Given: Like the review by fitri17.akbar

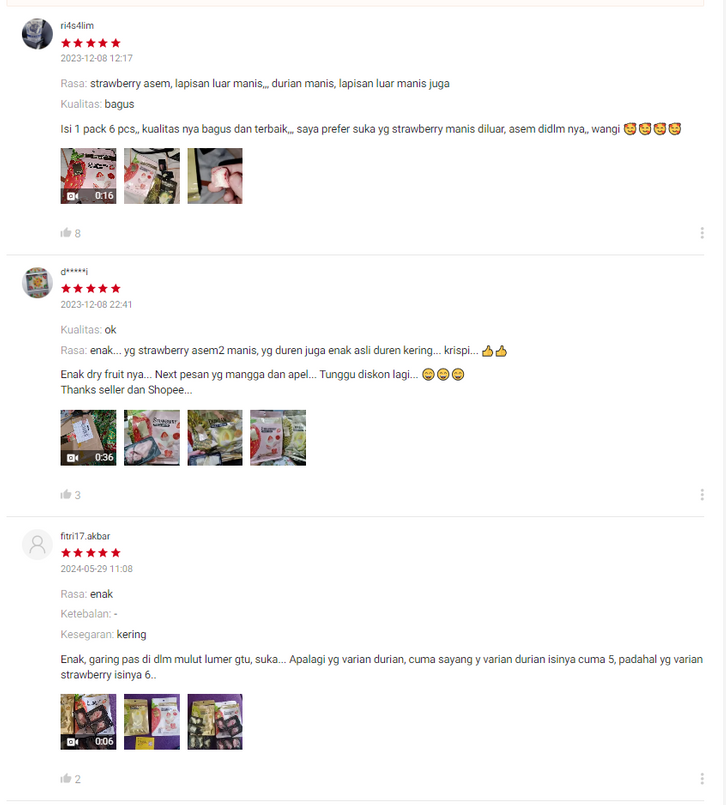Looking at the screenshot, I should pyautogui.click(x=66, y=779).
